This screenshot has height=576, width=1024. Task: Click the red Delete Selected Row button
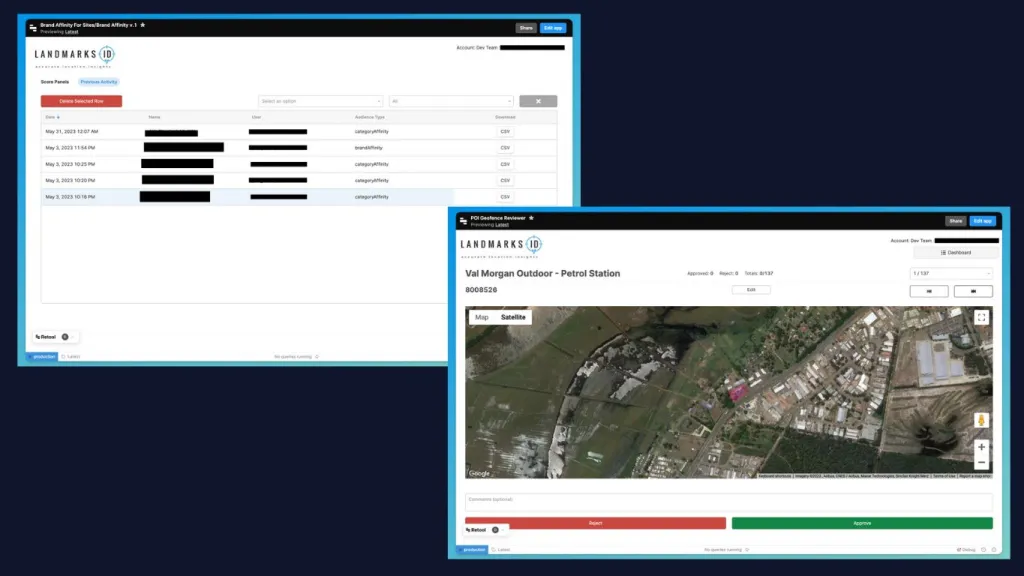pyautogui.click(x=81, y=101)
